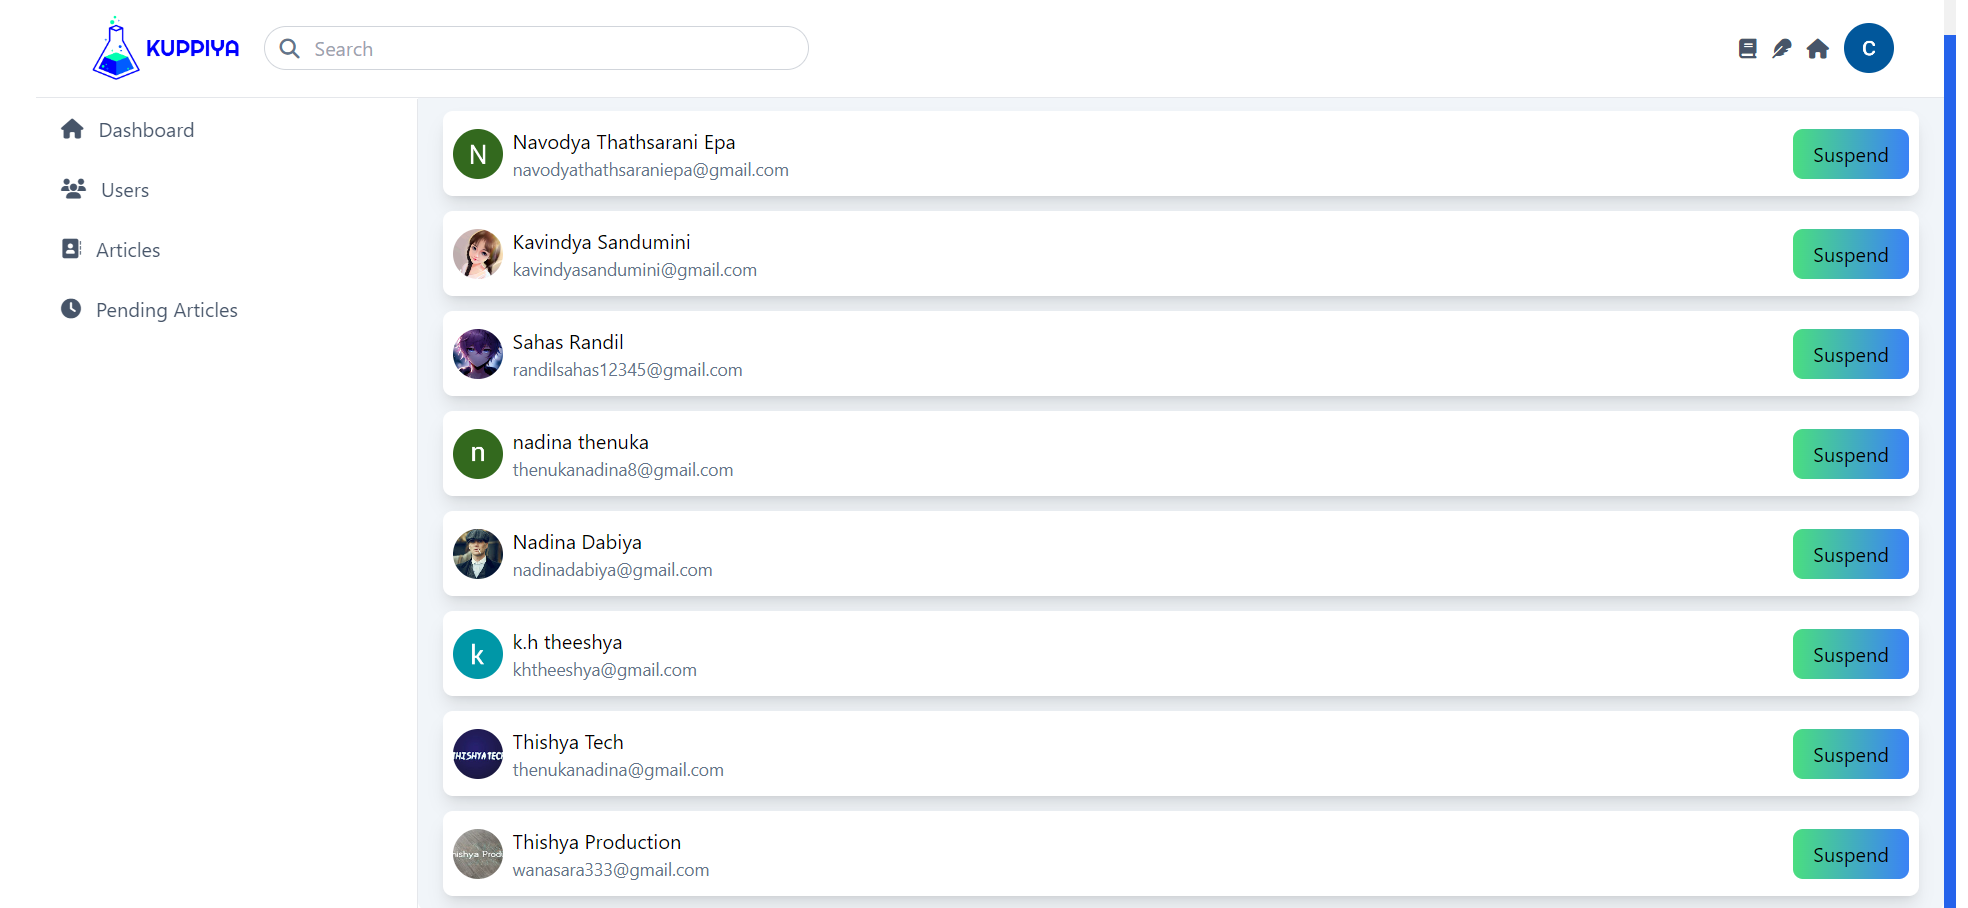Open Pending Articles in the sidebar
The image size is (1968, 908).
(166, 310)
